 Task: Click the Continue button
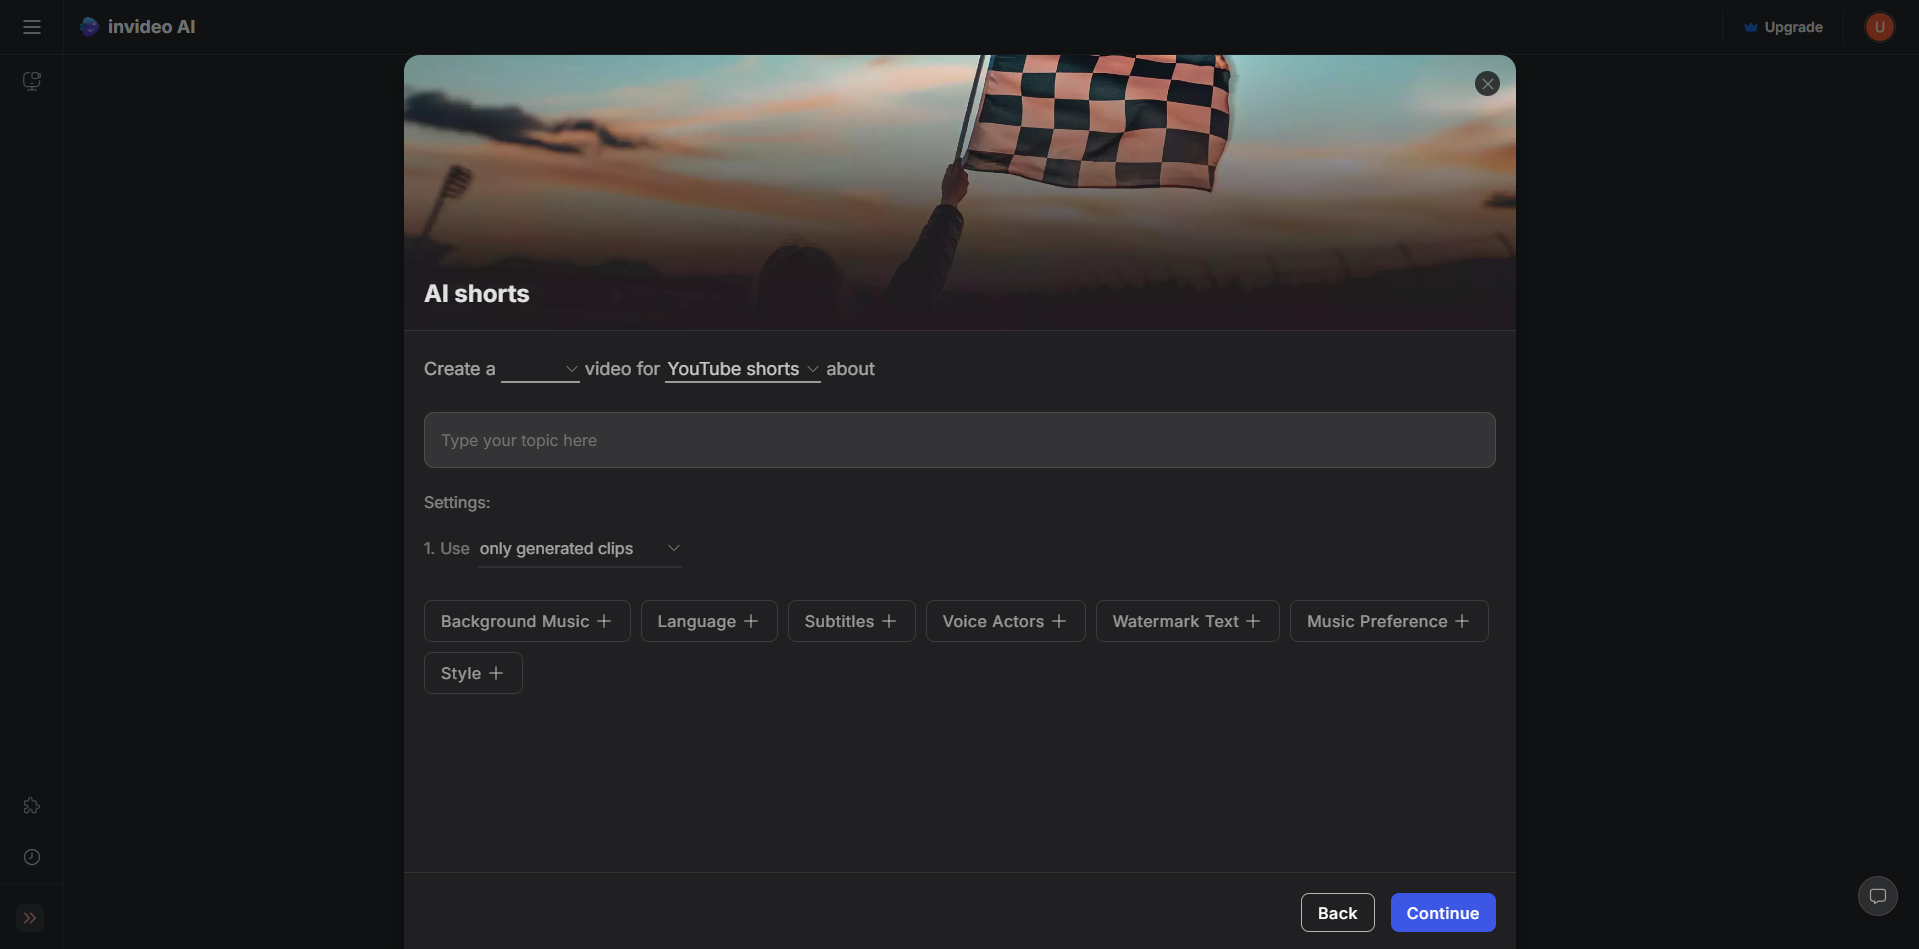pos(1442,912)
